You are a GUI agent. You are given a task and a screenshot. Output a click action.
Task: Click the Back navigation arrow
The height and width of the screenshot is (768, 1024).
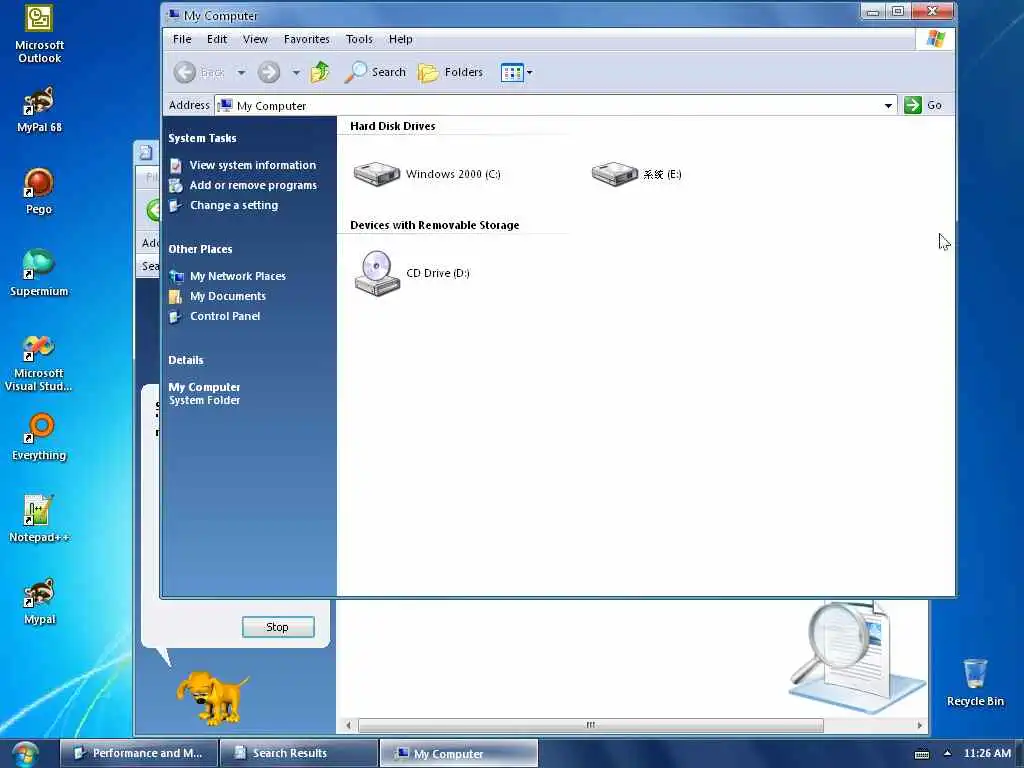click(185, 72)
